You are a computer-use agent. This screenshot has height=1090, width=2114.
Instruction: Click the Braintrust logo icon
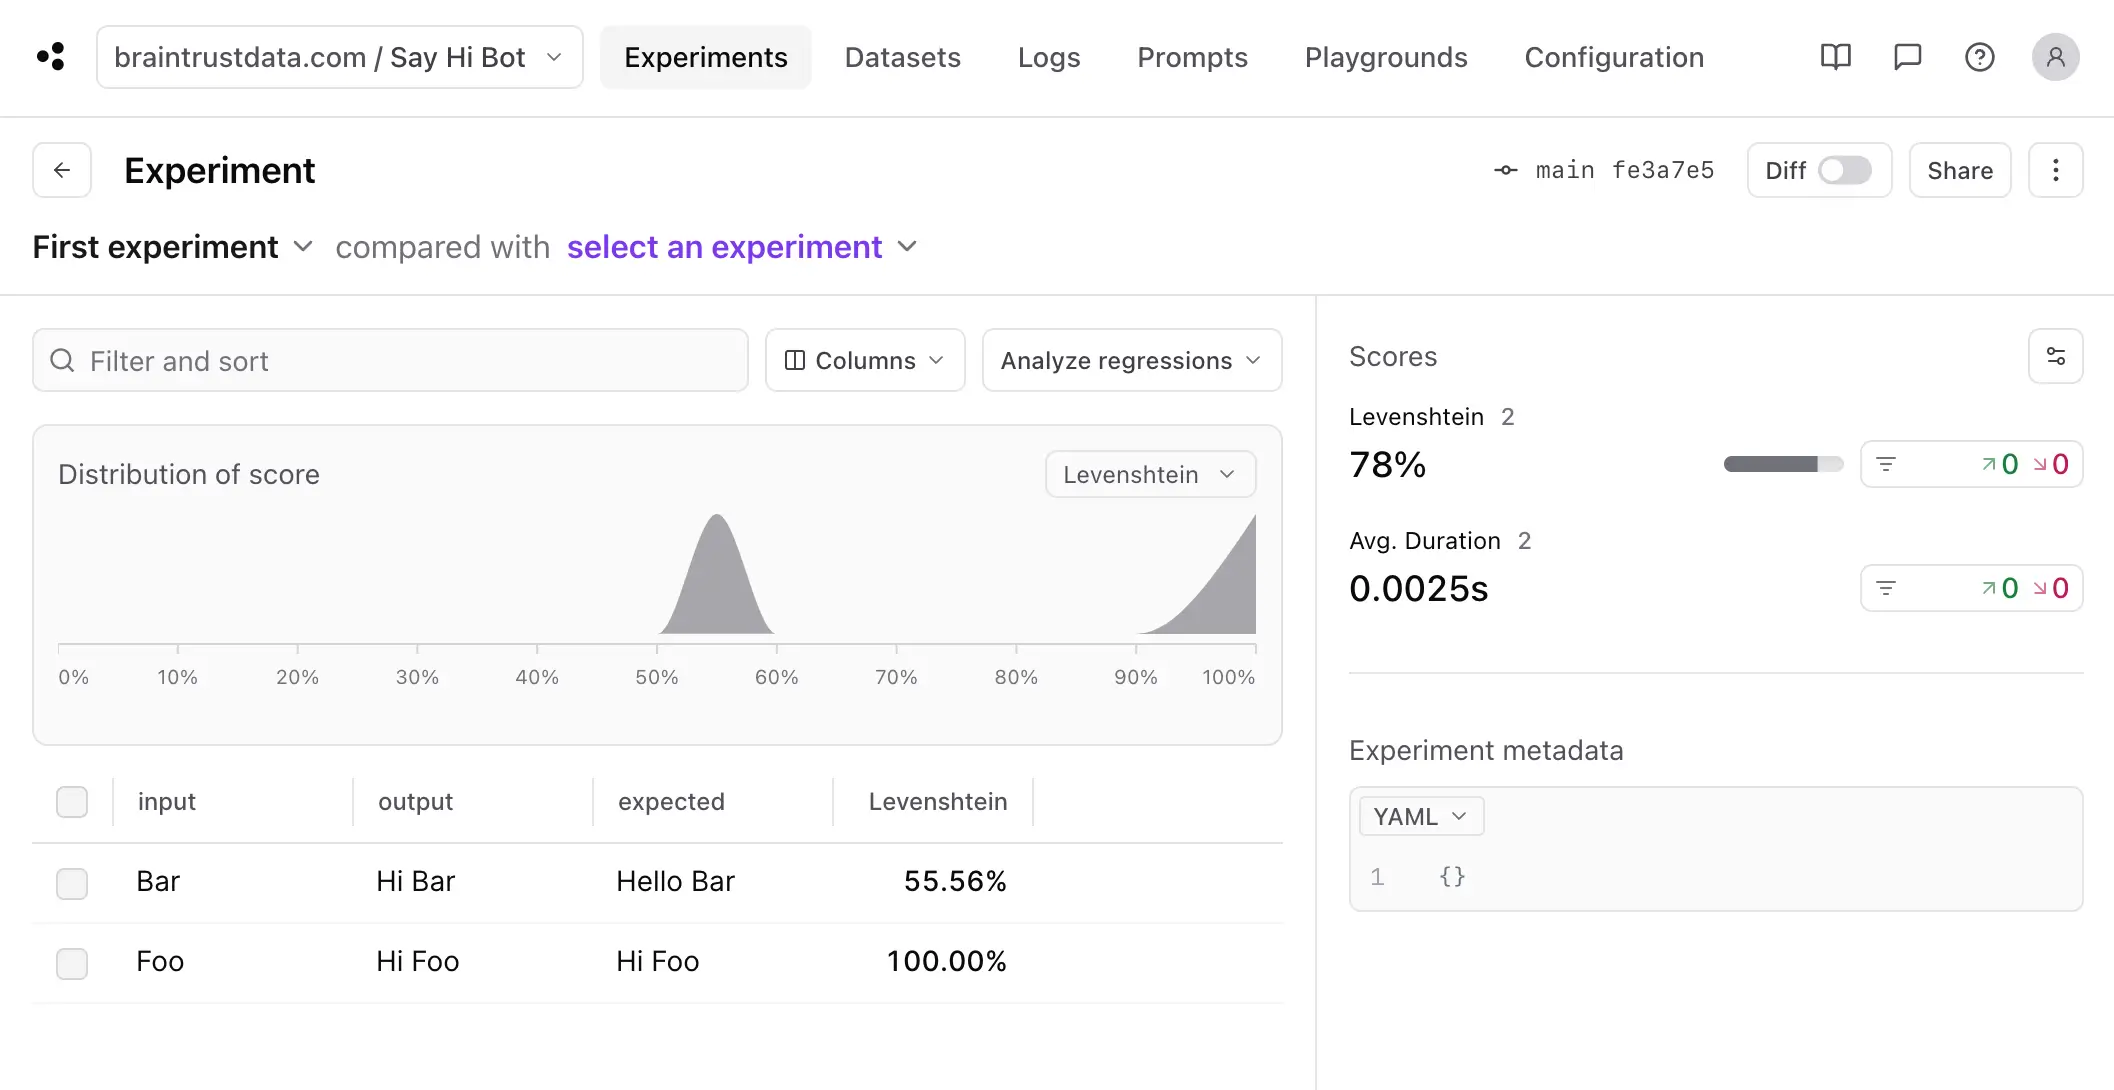click(51, 57)
